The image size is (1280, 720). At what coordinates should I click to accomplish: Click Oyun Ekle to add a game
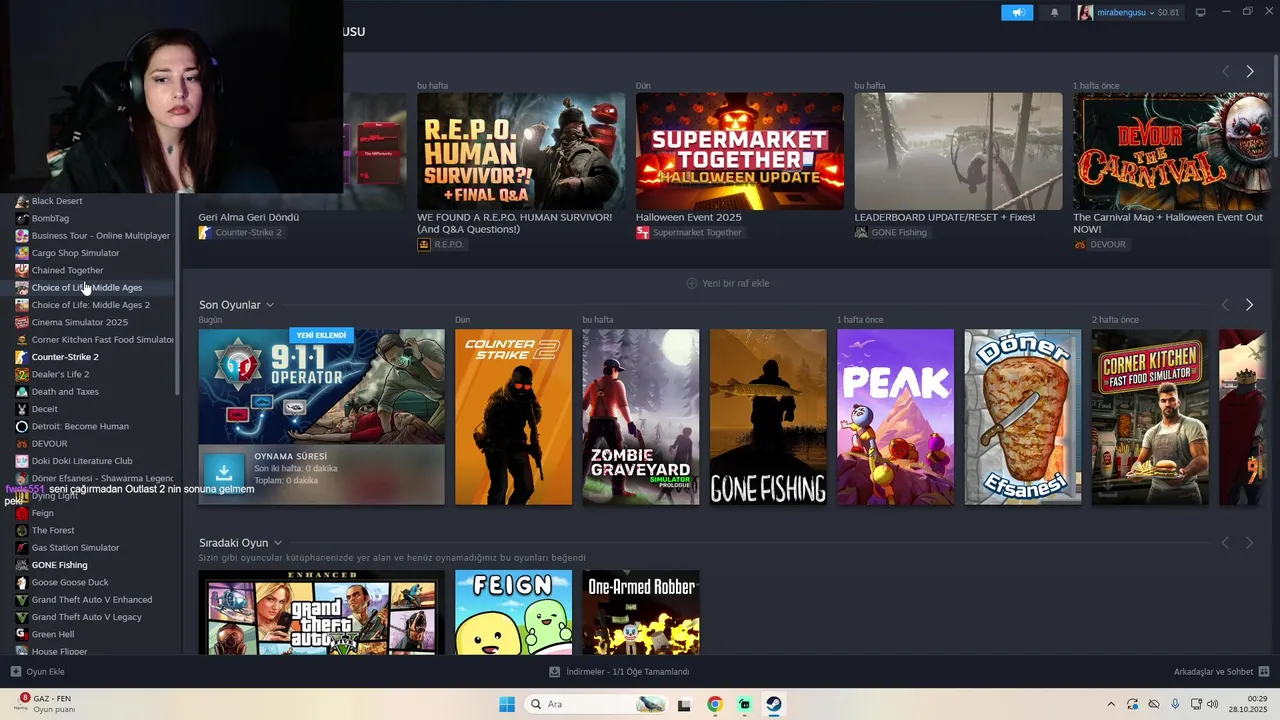38,672
